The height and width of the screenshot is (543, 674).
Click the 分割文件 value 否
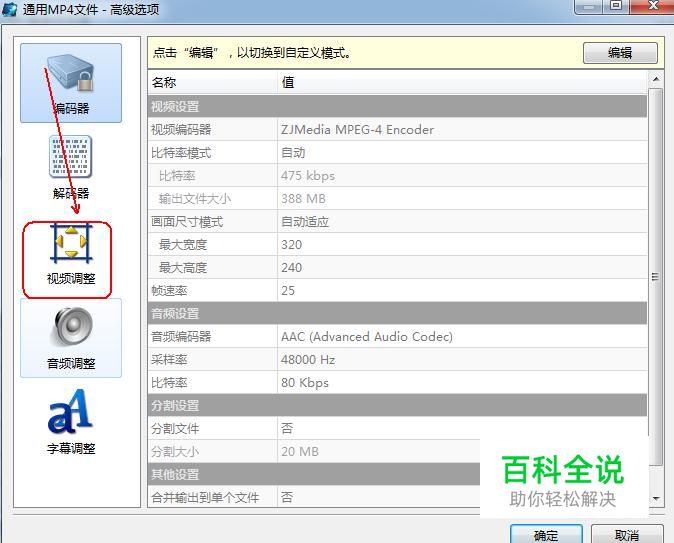pyautogui.click(x=287, y=428)
